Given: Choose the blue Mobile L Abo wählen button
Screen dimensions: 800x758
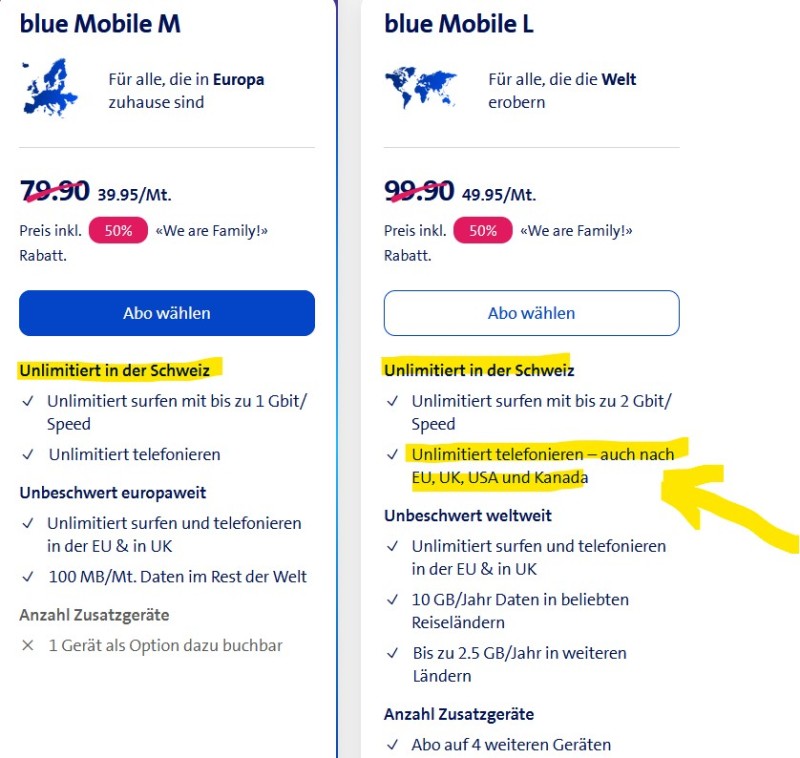Looking at the screenshot, I should coord(531,313).
